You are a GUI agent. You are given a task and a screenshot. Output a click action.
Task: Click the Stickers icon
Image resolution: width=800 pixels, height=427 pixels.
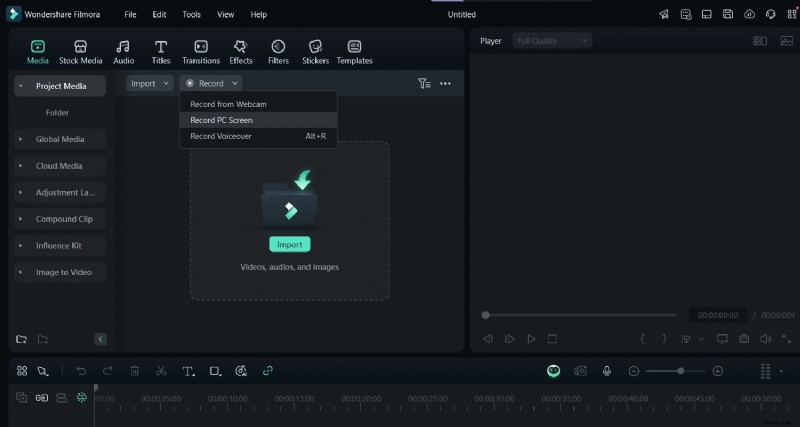coord(315,52)
